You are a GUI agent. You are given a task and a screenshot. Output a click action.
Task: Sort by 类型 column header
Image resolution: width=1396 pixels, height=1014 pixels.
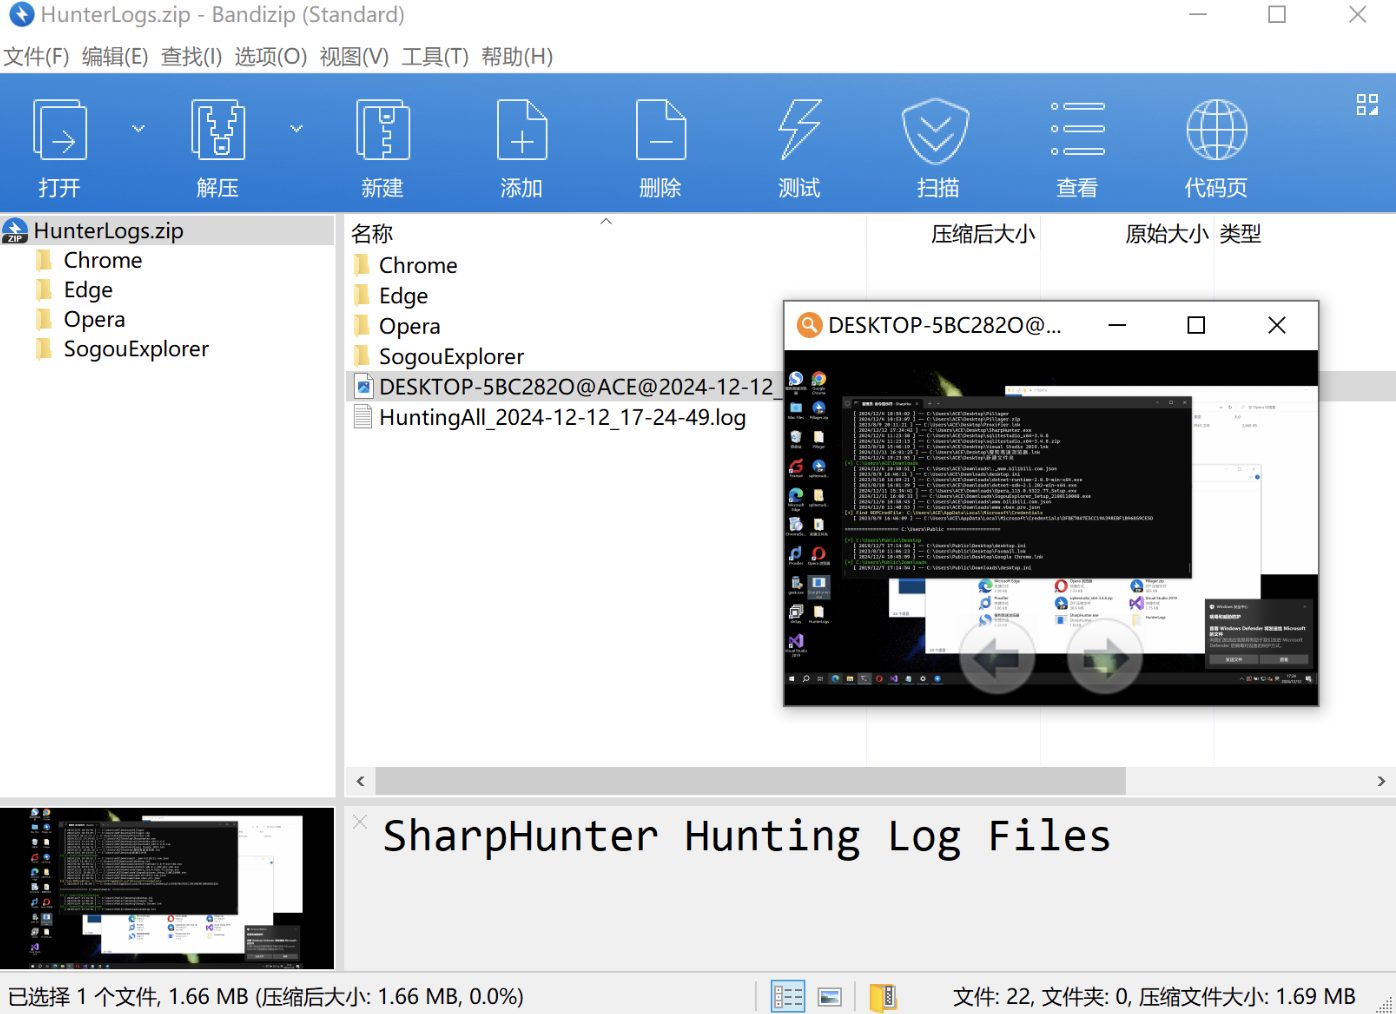coord(1240,233)
